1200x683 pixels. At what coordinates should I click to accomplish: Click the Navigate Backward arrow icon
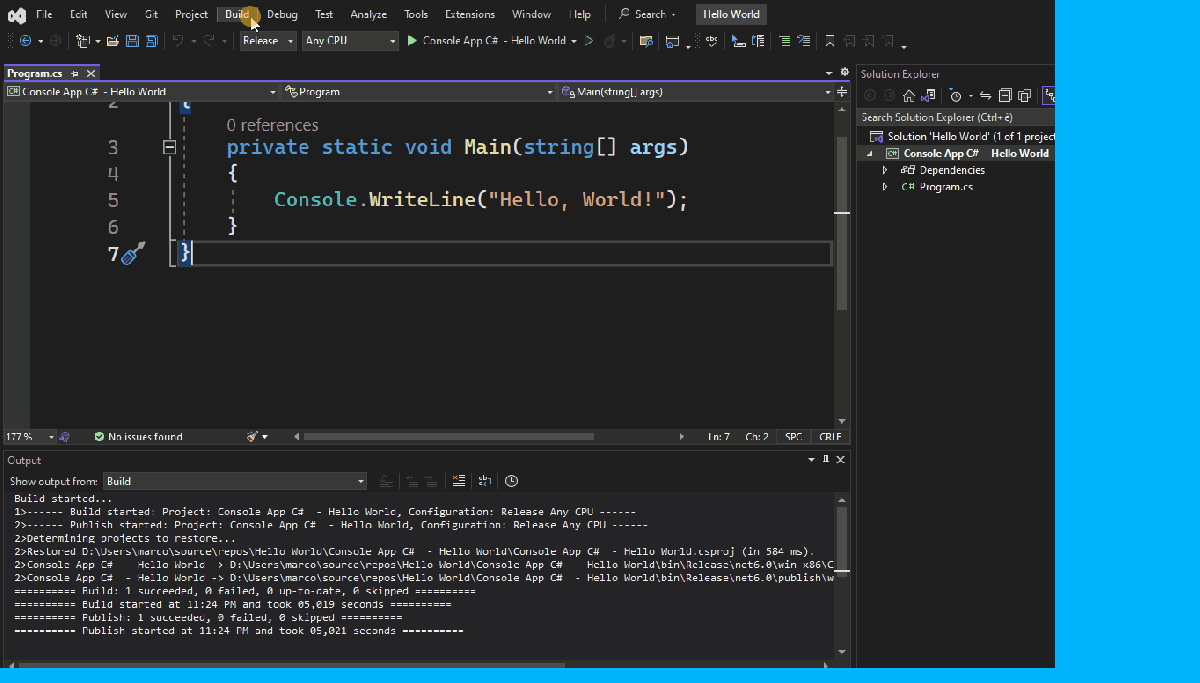(x=25, y=41)
